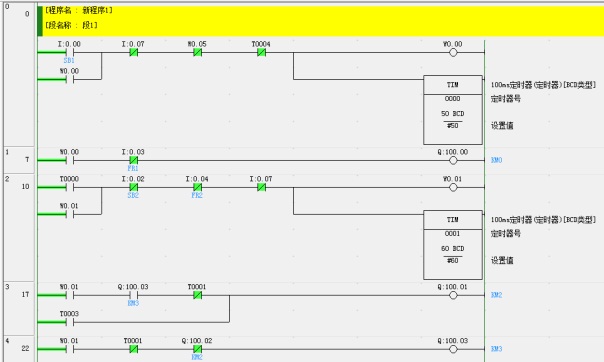This screenshot has height=362, width=604.
Task: Click the #50 set value of TIM 0000
Action: coord(453,126)
